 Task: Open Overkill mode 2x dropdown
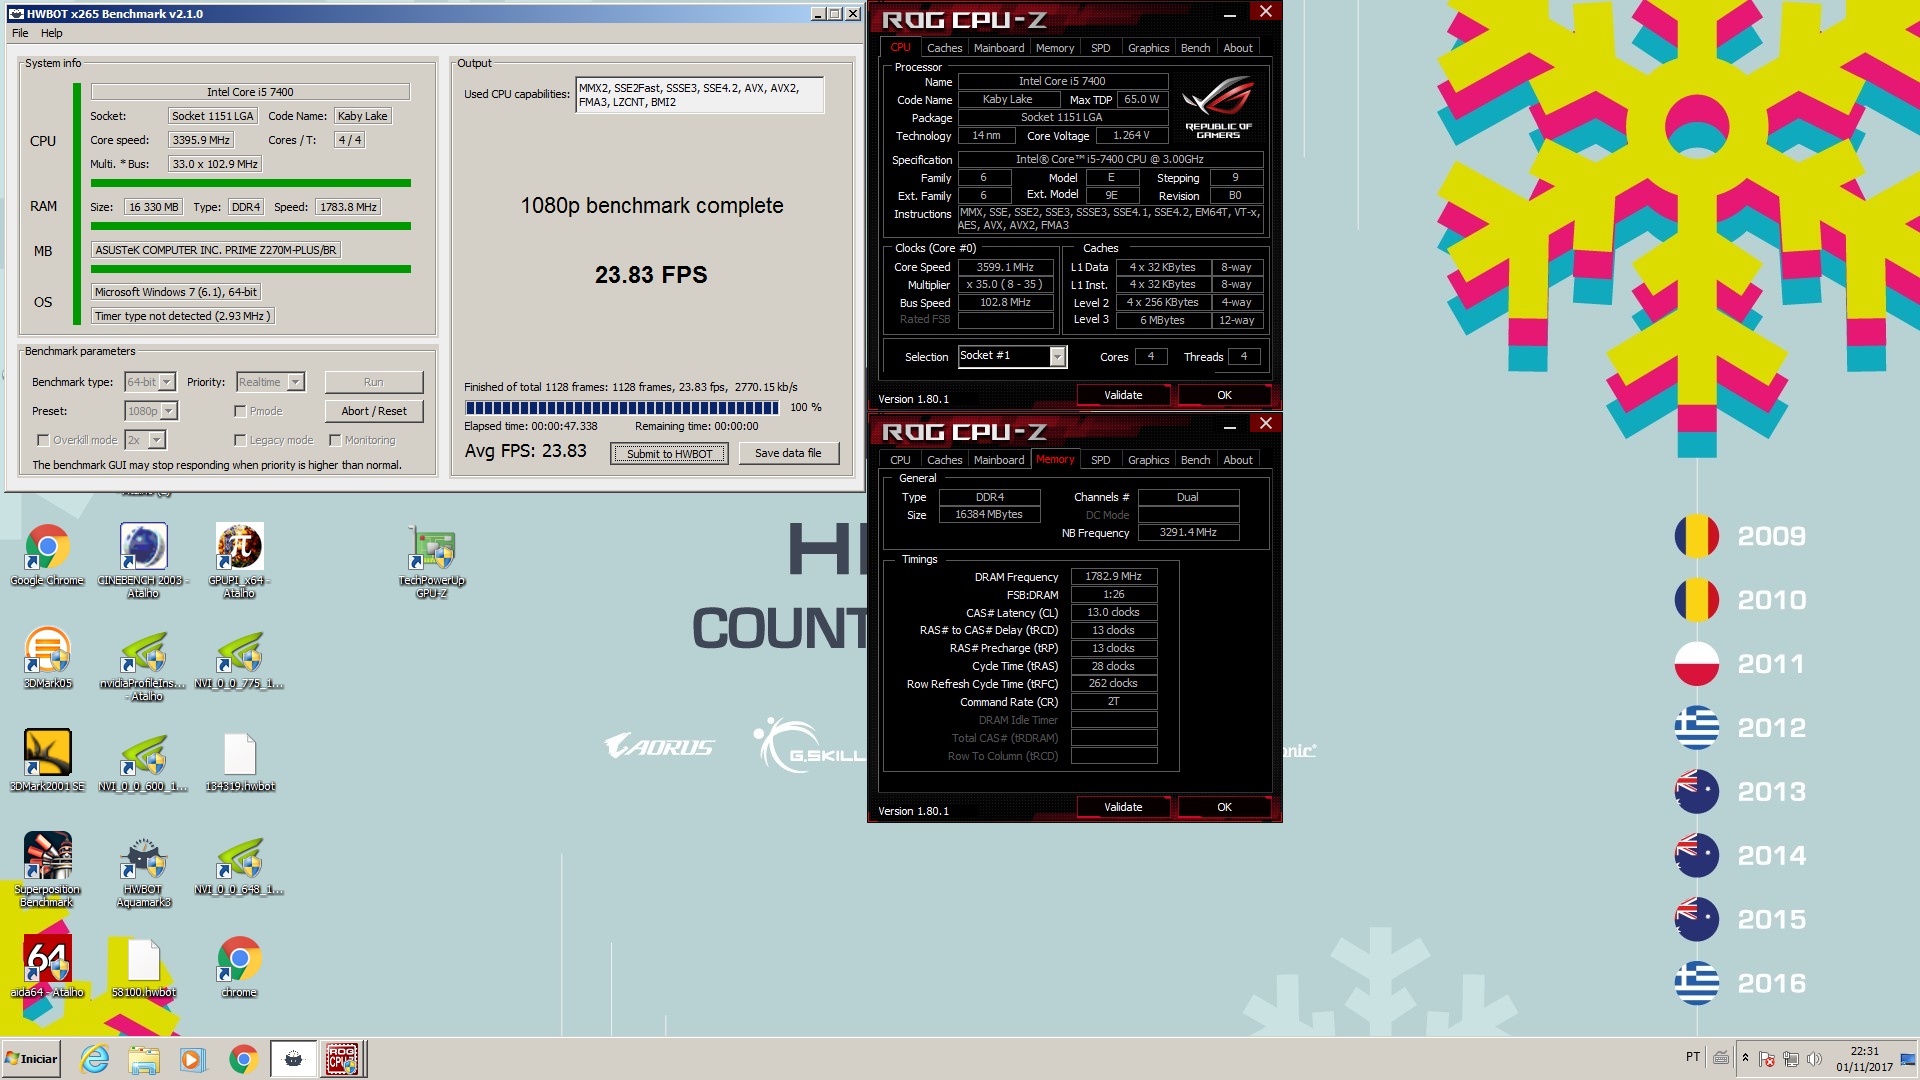point(145,440)
